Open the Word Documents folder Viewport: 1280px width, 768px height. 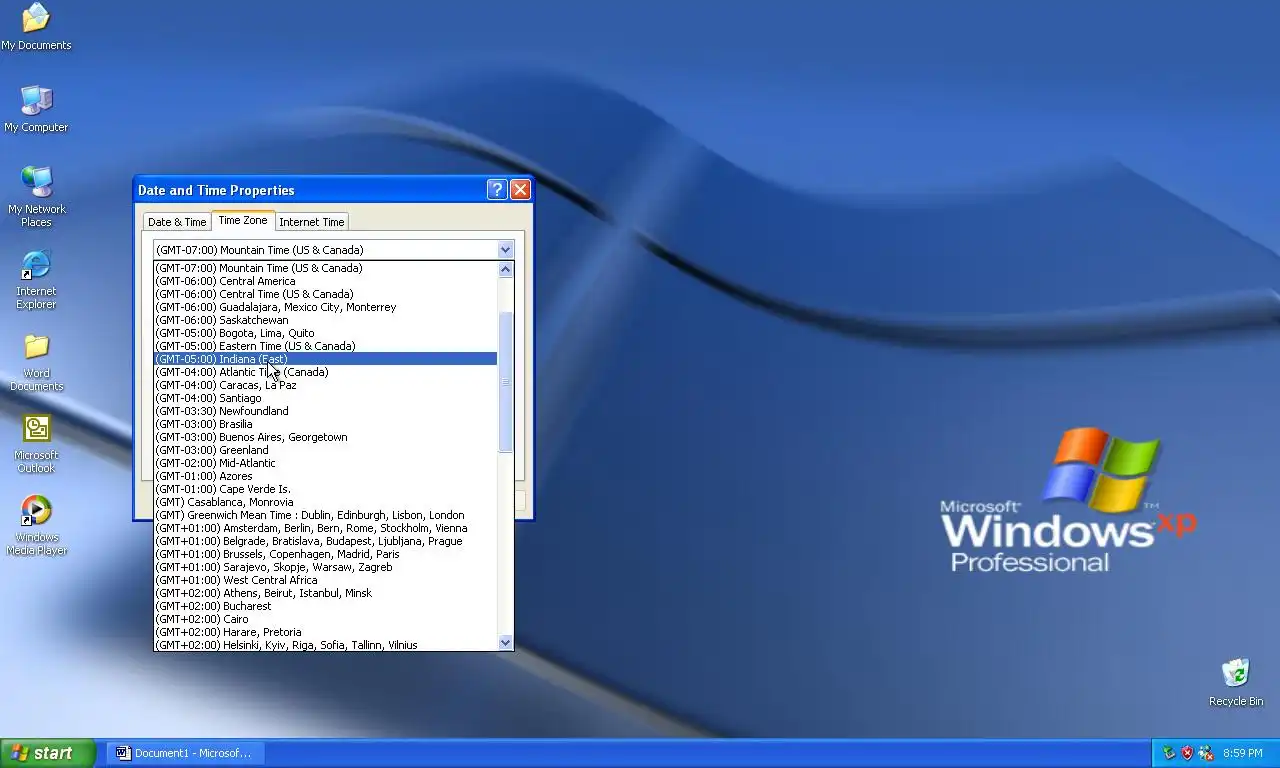pos(36,361)
